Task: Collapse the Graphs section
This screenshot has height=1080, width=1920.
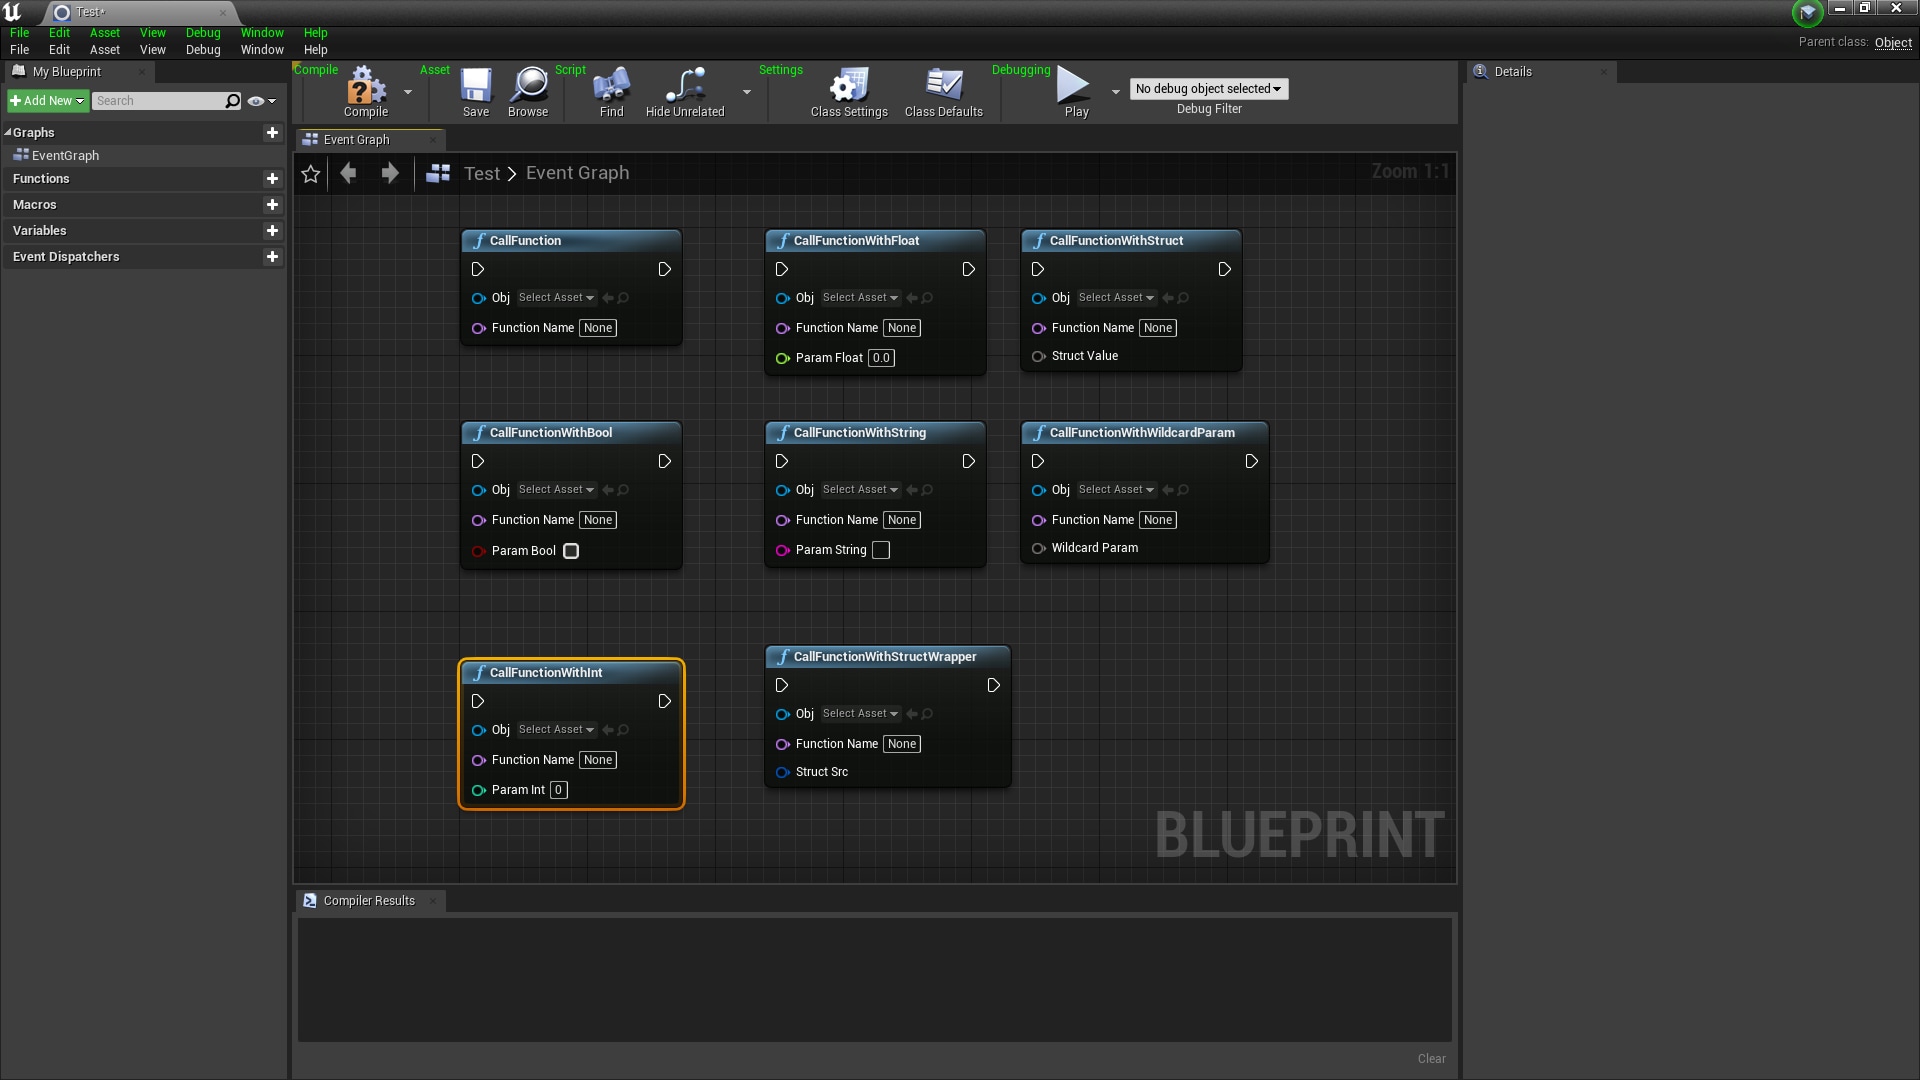Action: [x=10, y=132]
